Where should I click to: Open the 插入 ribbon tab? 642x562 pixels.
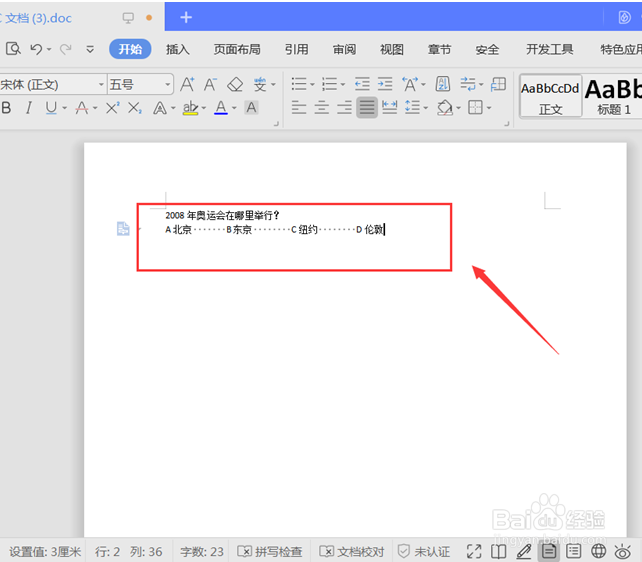point(177,50)
